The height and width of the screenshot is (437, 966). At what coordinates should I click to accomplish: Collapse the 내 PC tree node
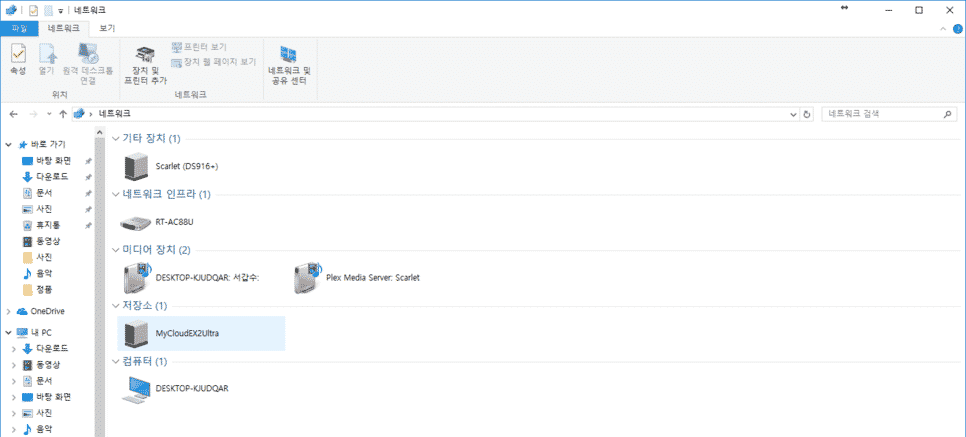pyautogui.click(x=9, y=332)
